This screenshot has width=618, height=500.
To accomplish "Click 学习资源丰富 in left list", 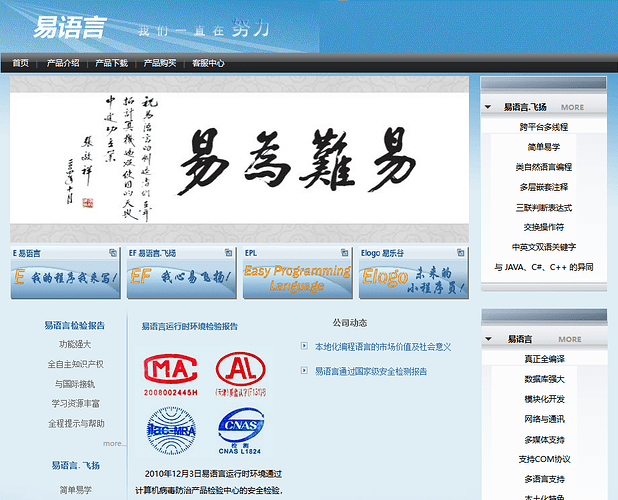I will click(75, 403).
